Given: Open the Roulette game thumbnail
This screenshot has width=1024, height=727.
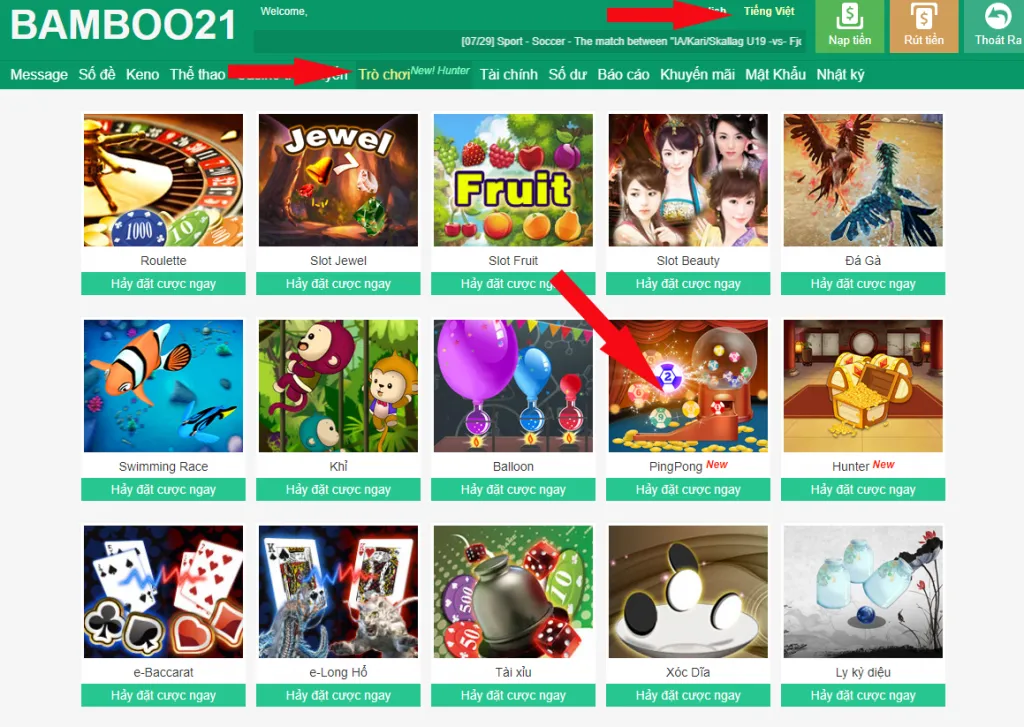Looking at the screenshot, I should click(163, 180).
